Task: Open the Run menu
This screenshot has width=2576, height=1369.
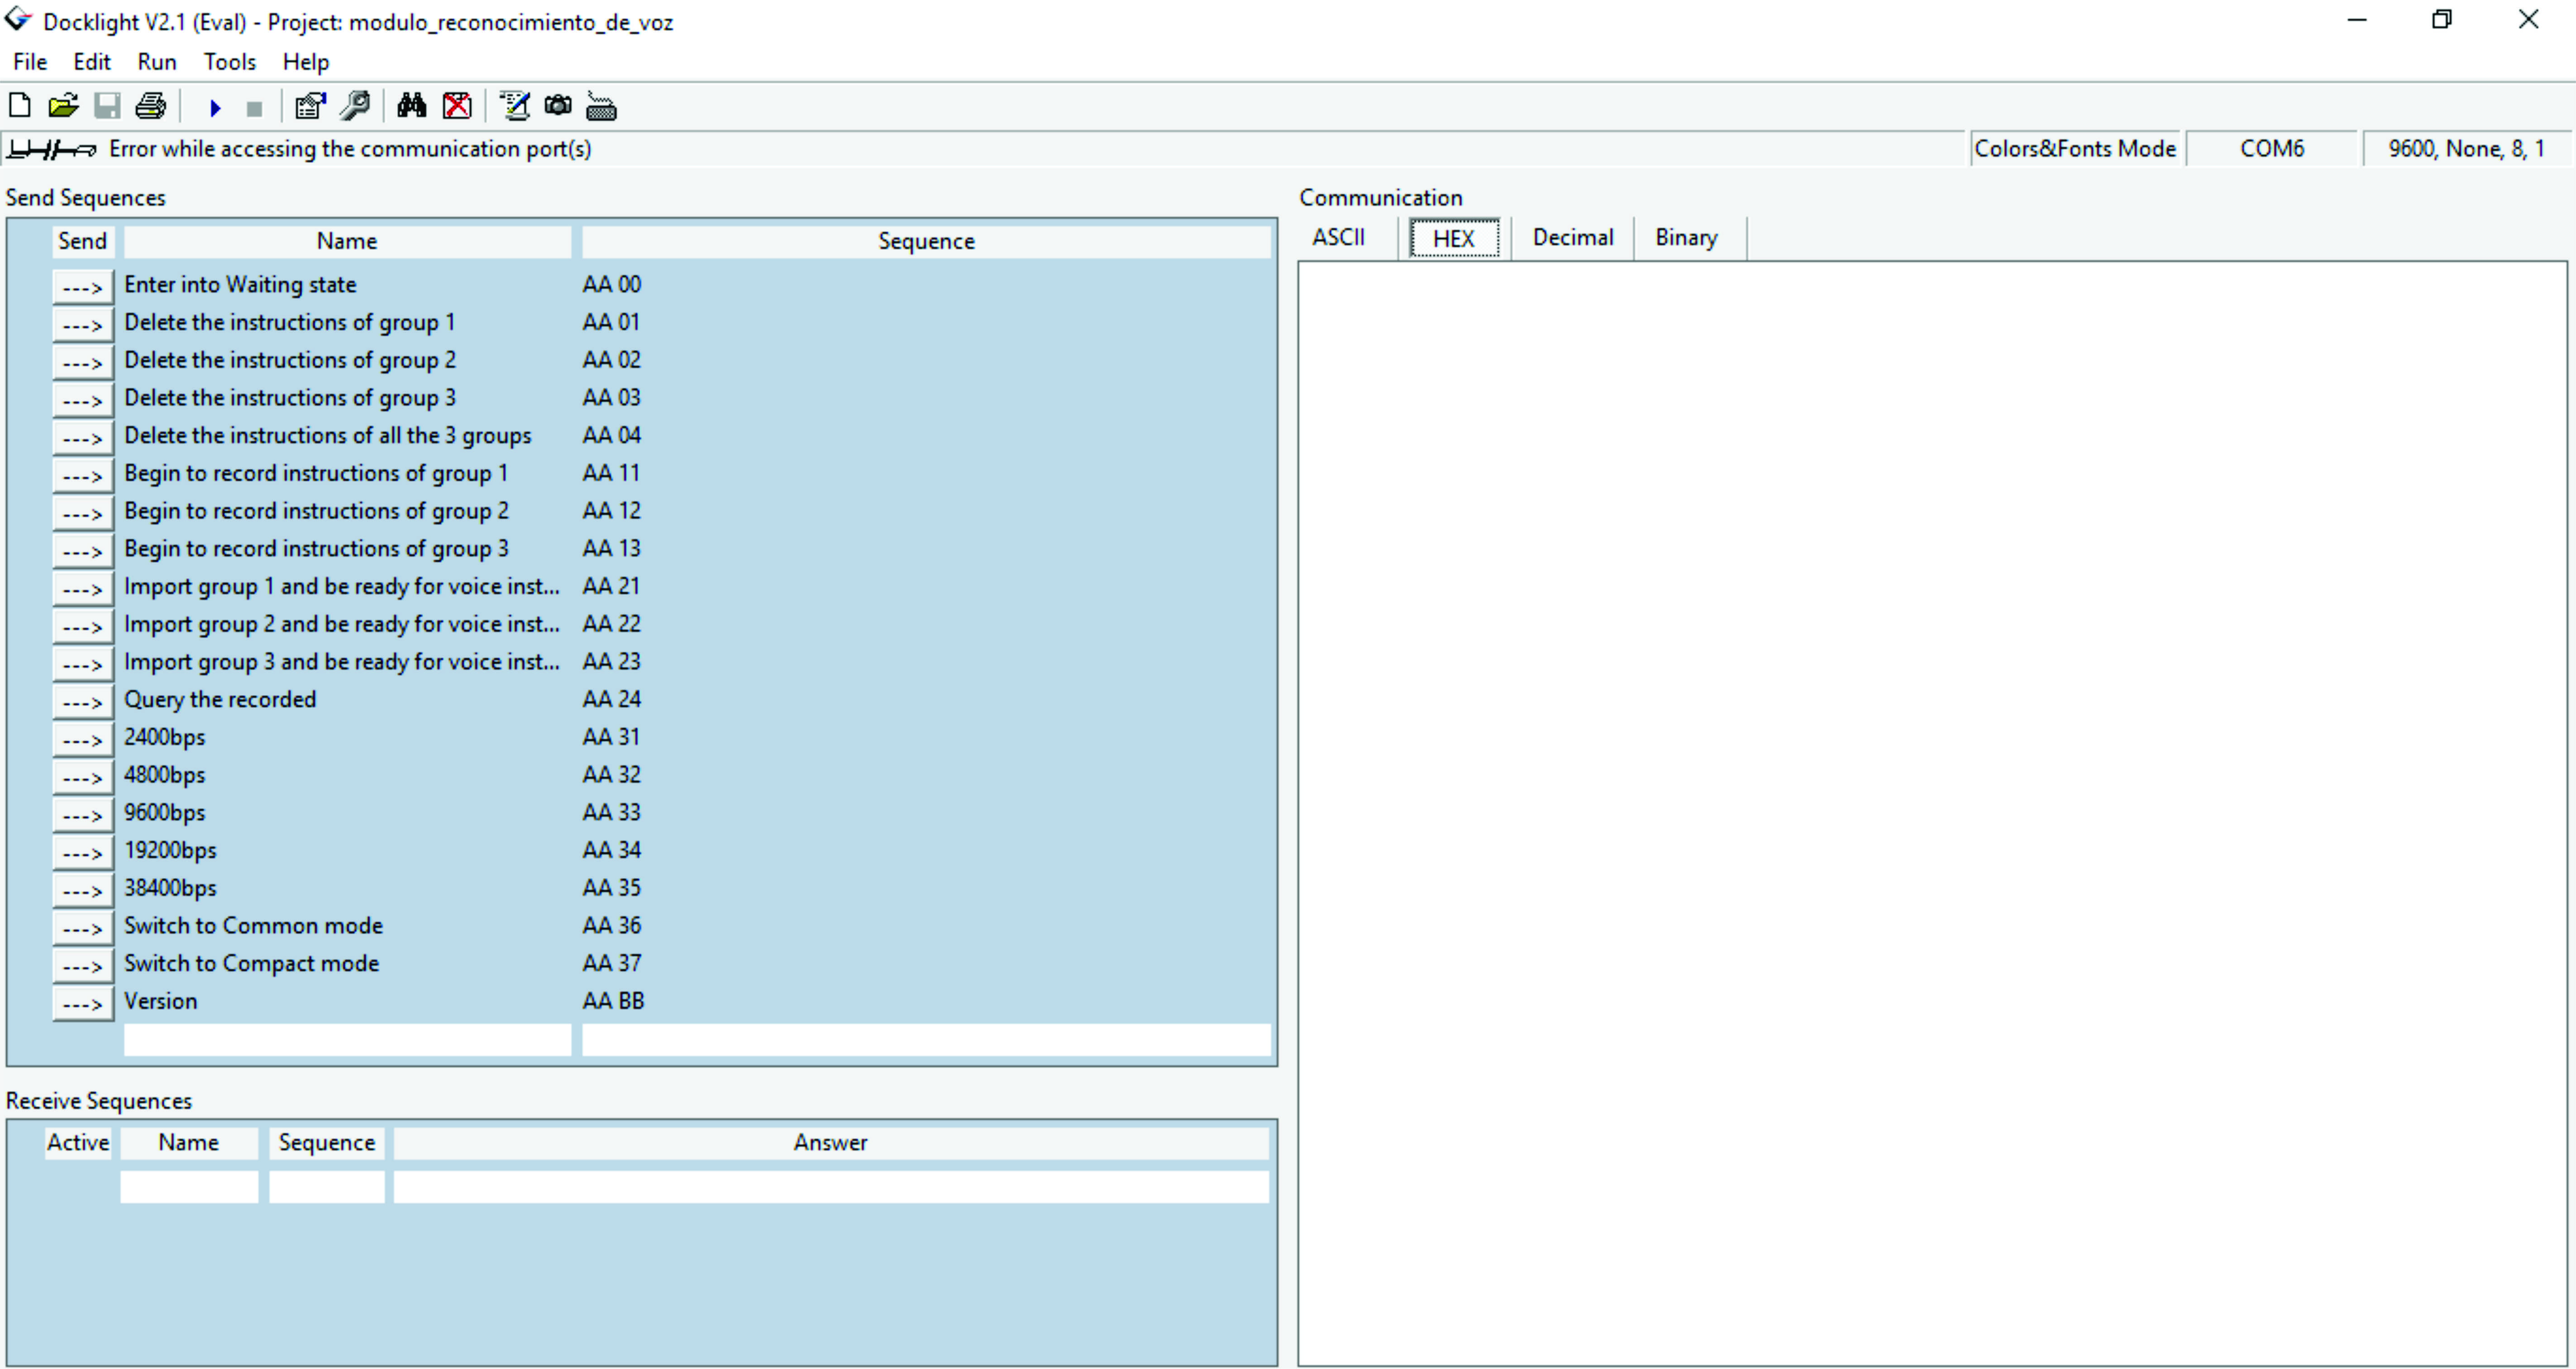Action: point(157,62)
